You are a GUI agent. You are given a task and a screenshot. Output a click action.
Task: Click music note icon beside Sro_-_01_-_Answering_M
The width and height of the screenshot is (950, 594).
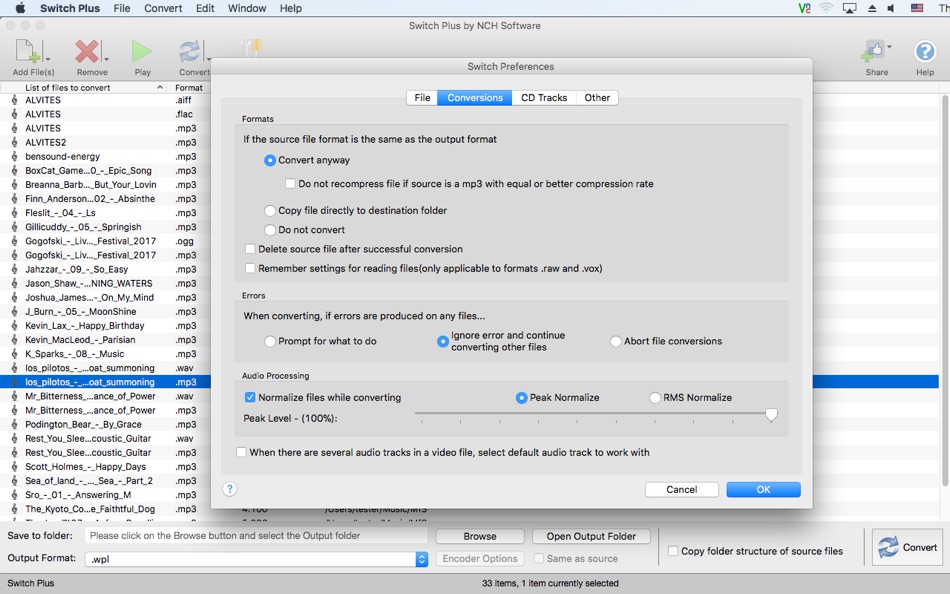pos(14,495)
